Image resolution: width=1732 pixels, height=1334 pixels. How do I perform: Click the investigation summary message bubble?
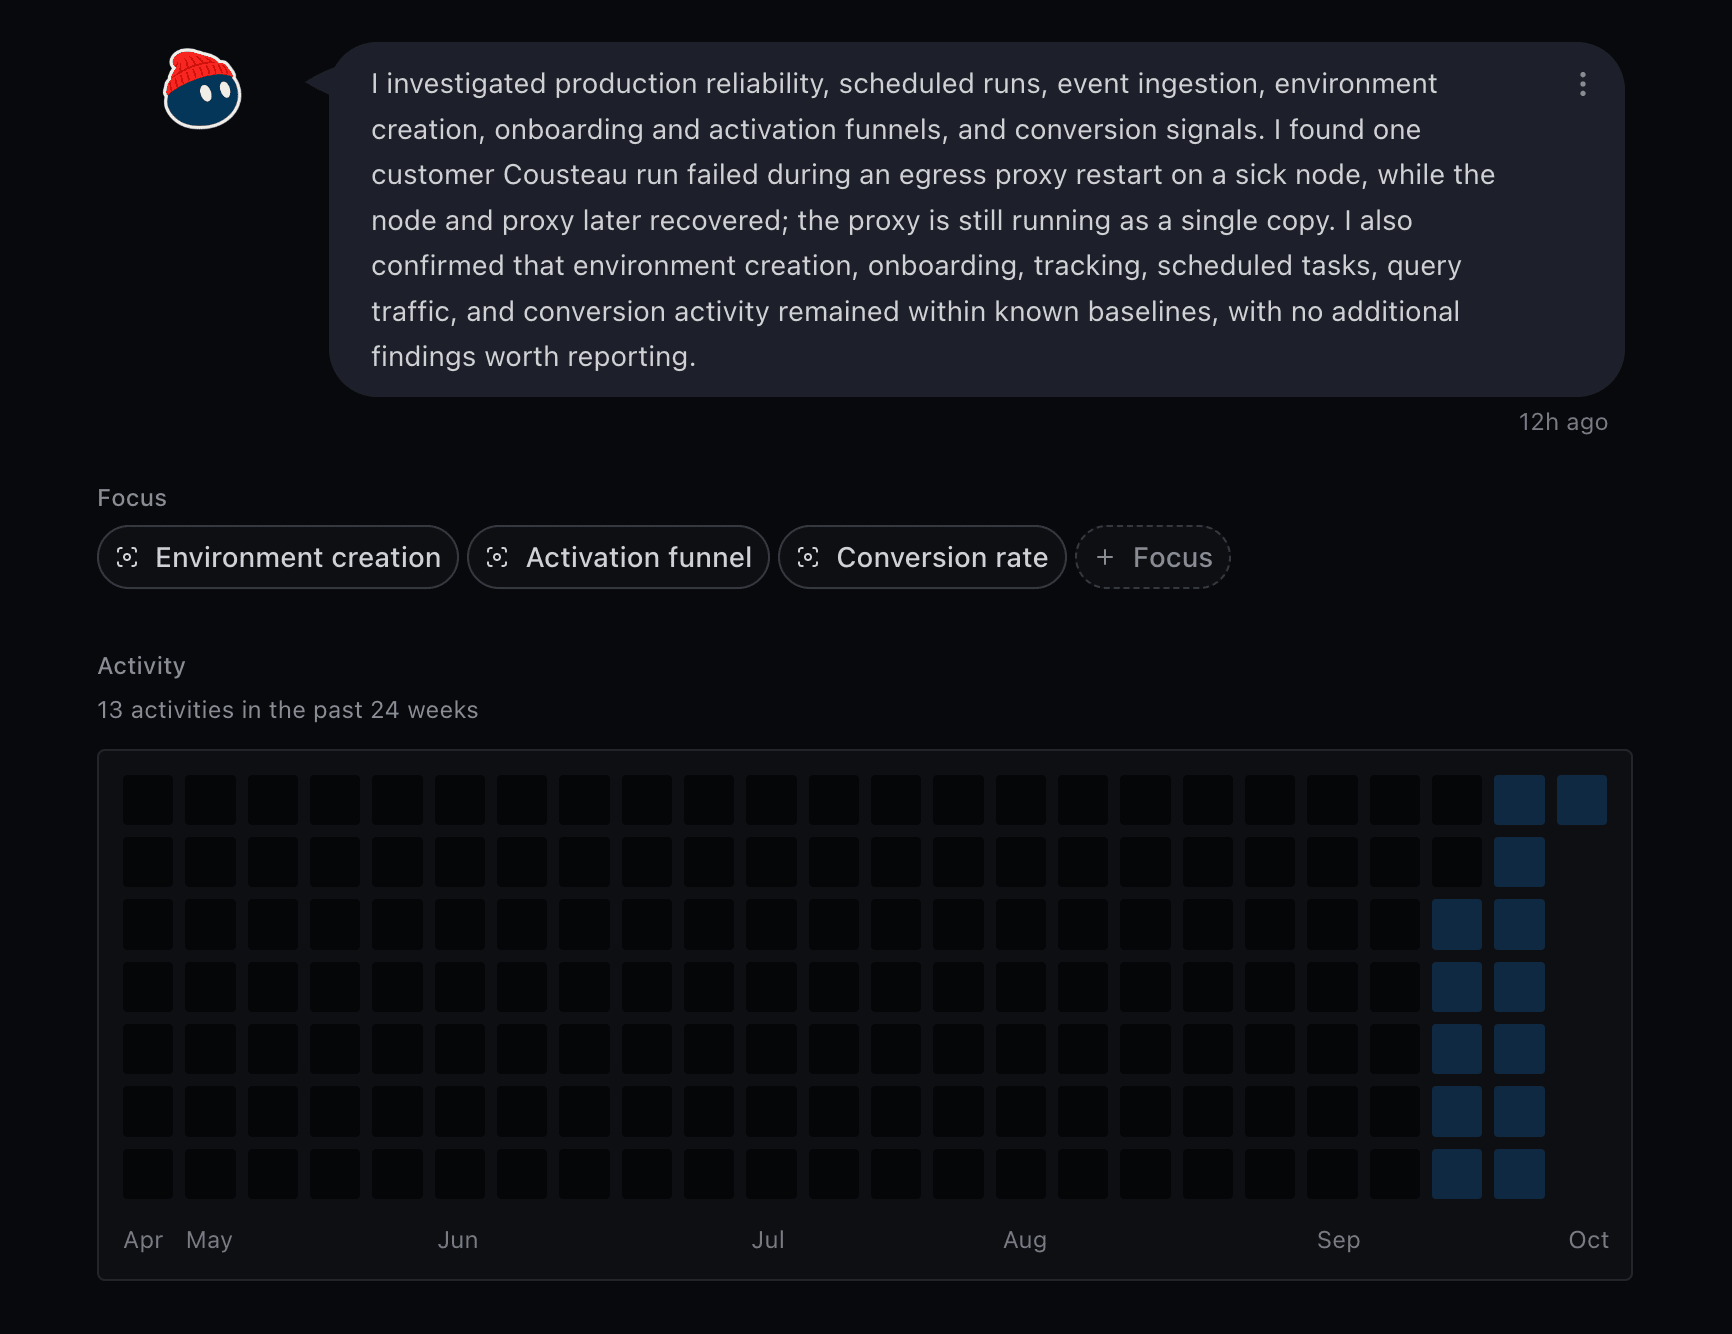(976, 219)
